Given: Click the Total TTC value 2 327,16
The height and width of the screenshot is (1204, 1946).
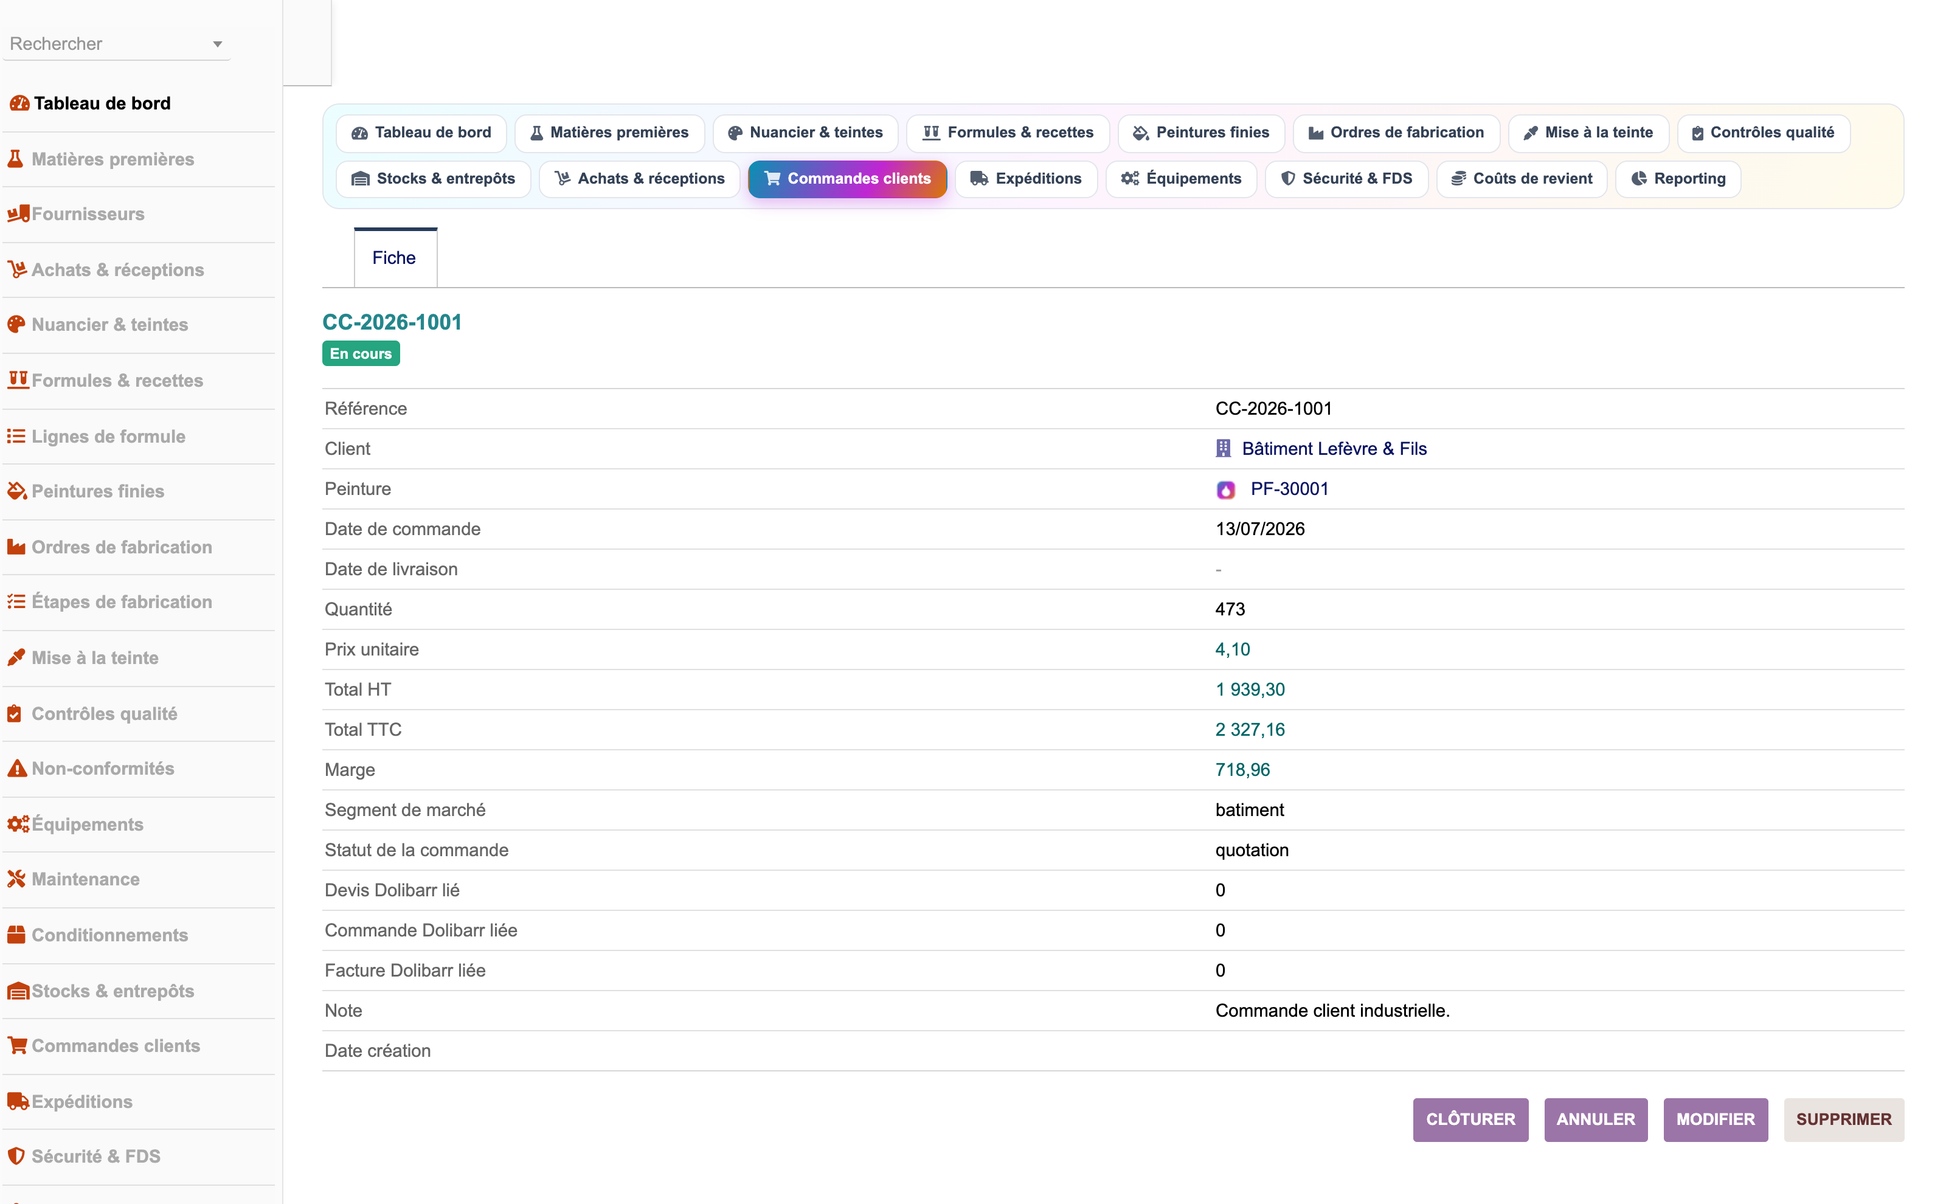Looking at the screenshot, I should tap(1250, 730).
